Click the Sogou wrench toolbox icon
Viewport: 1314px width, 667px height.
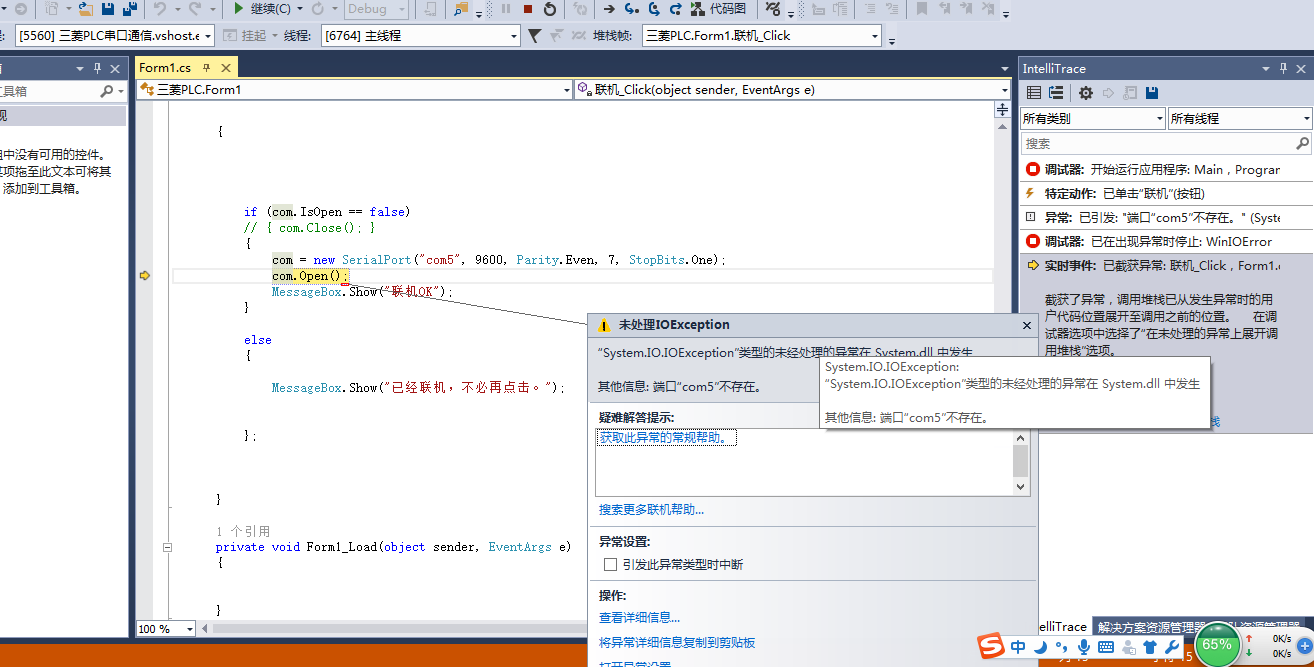[1172, 647]
